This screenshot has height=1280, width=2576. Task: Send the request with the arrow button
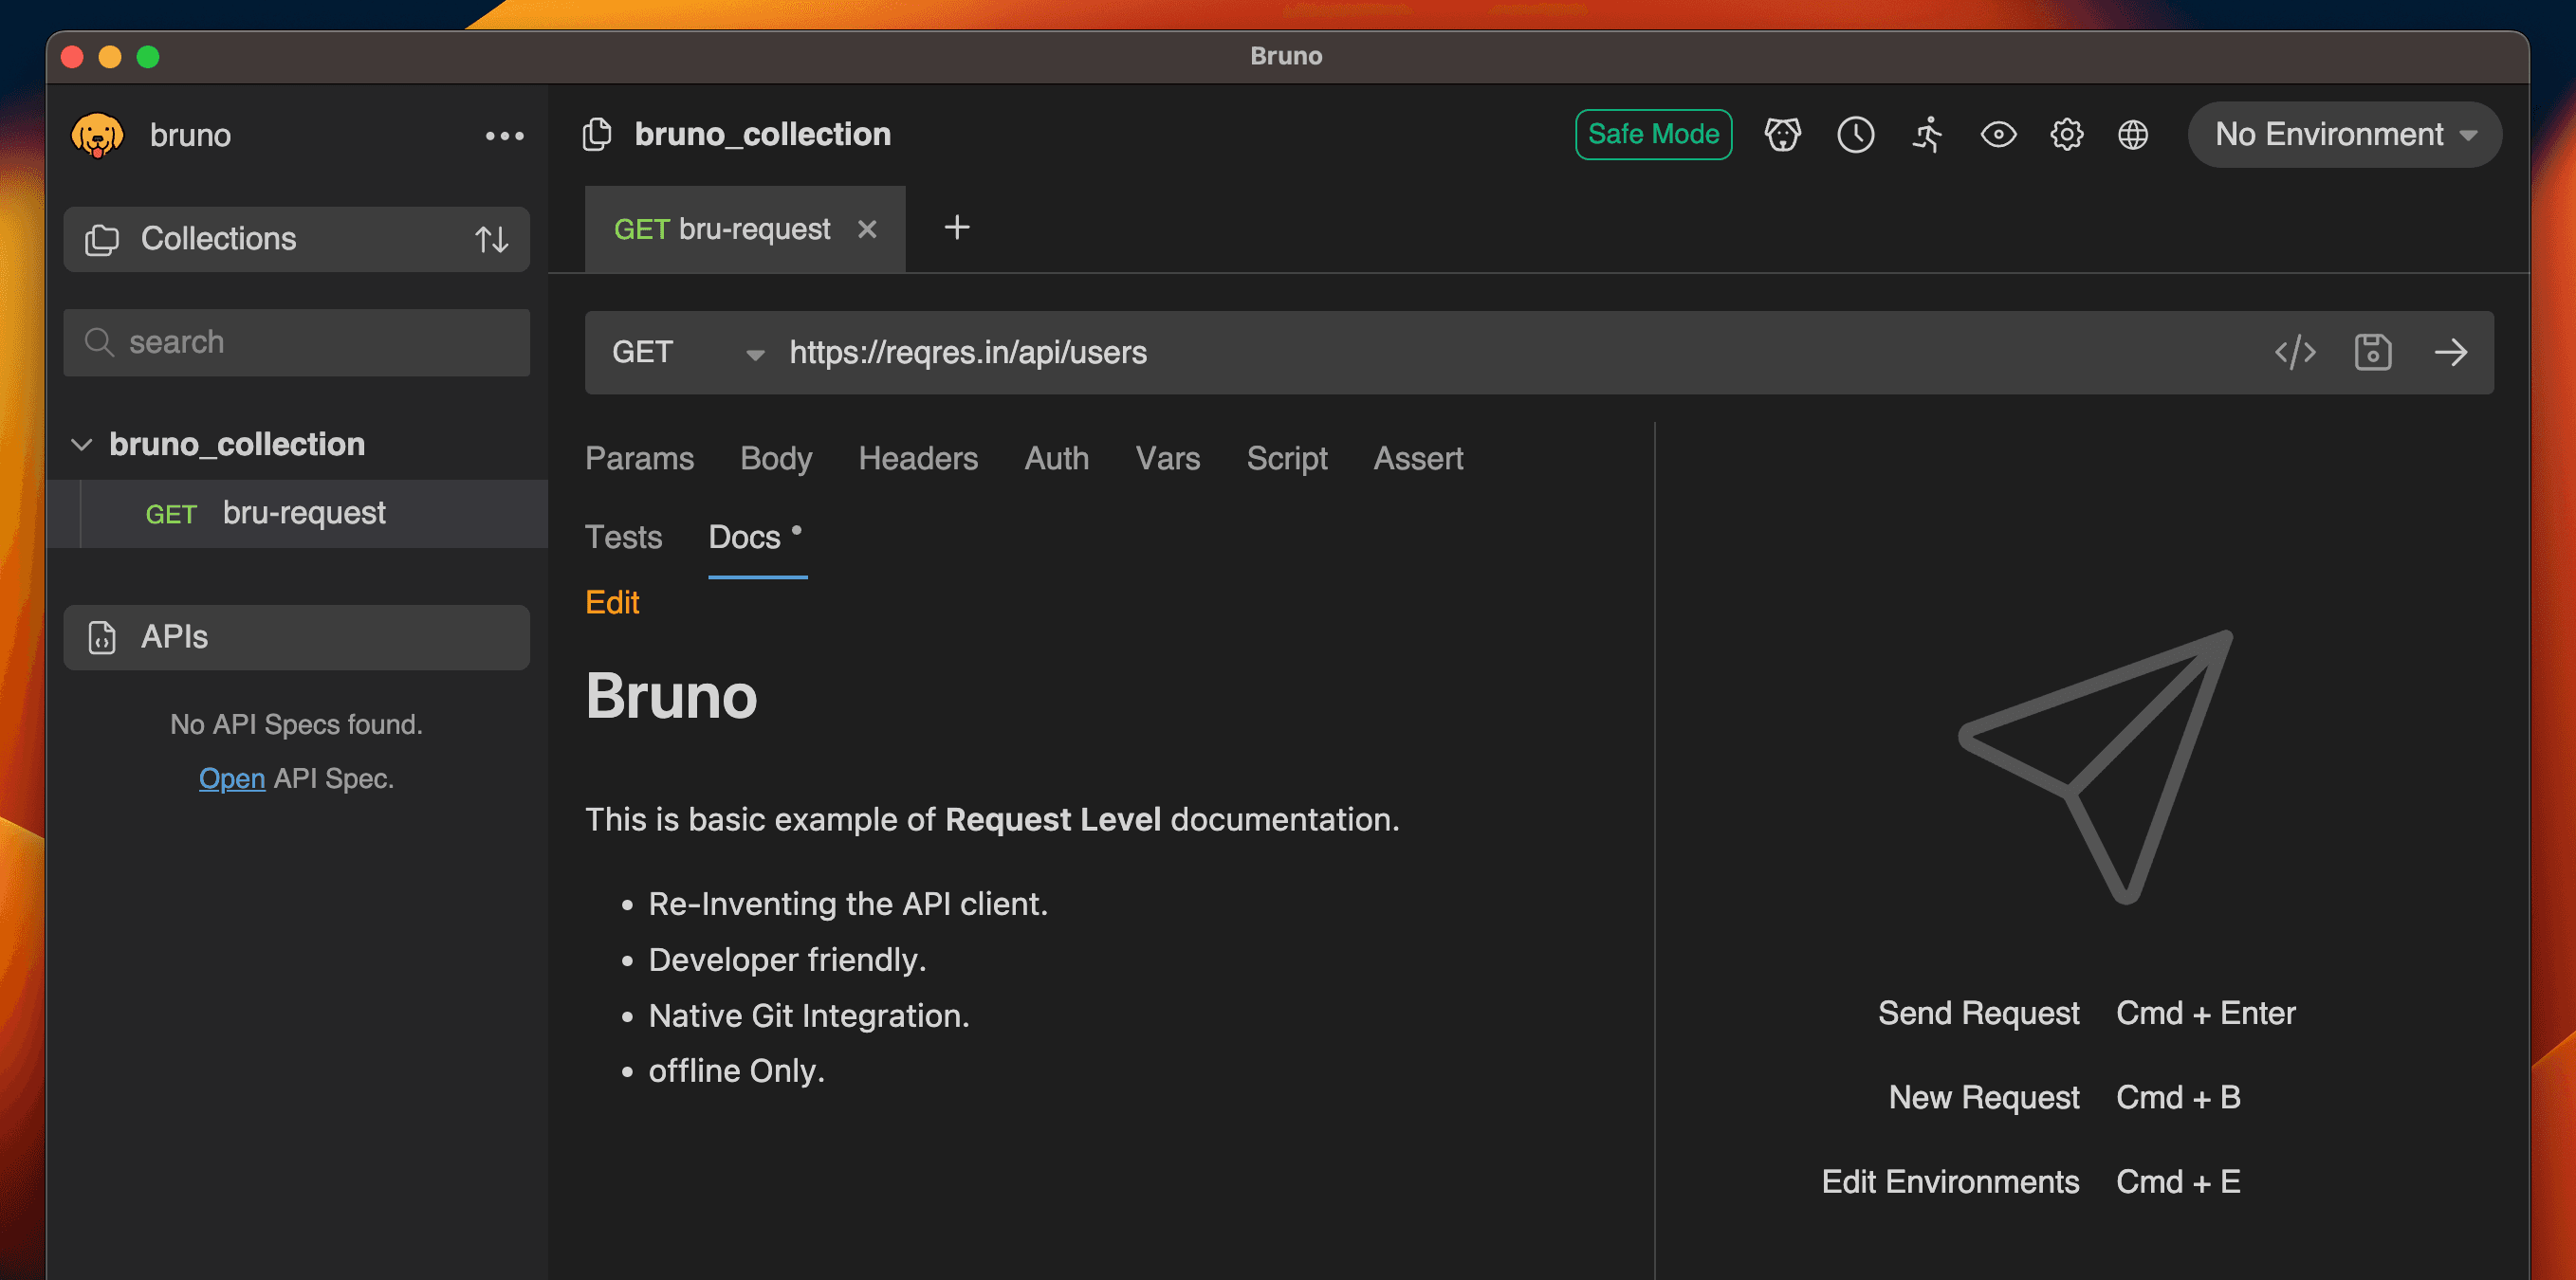point(2452,352)
